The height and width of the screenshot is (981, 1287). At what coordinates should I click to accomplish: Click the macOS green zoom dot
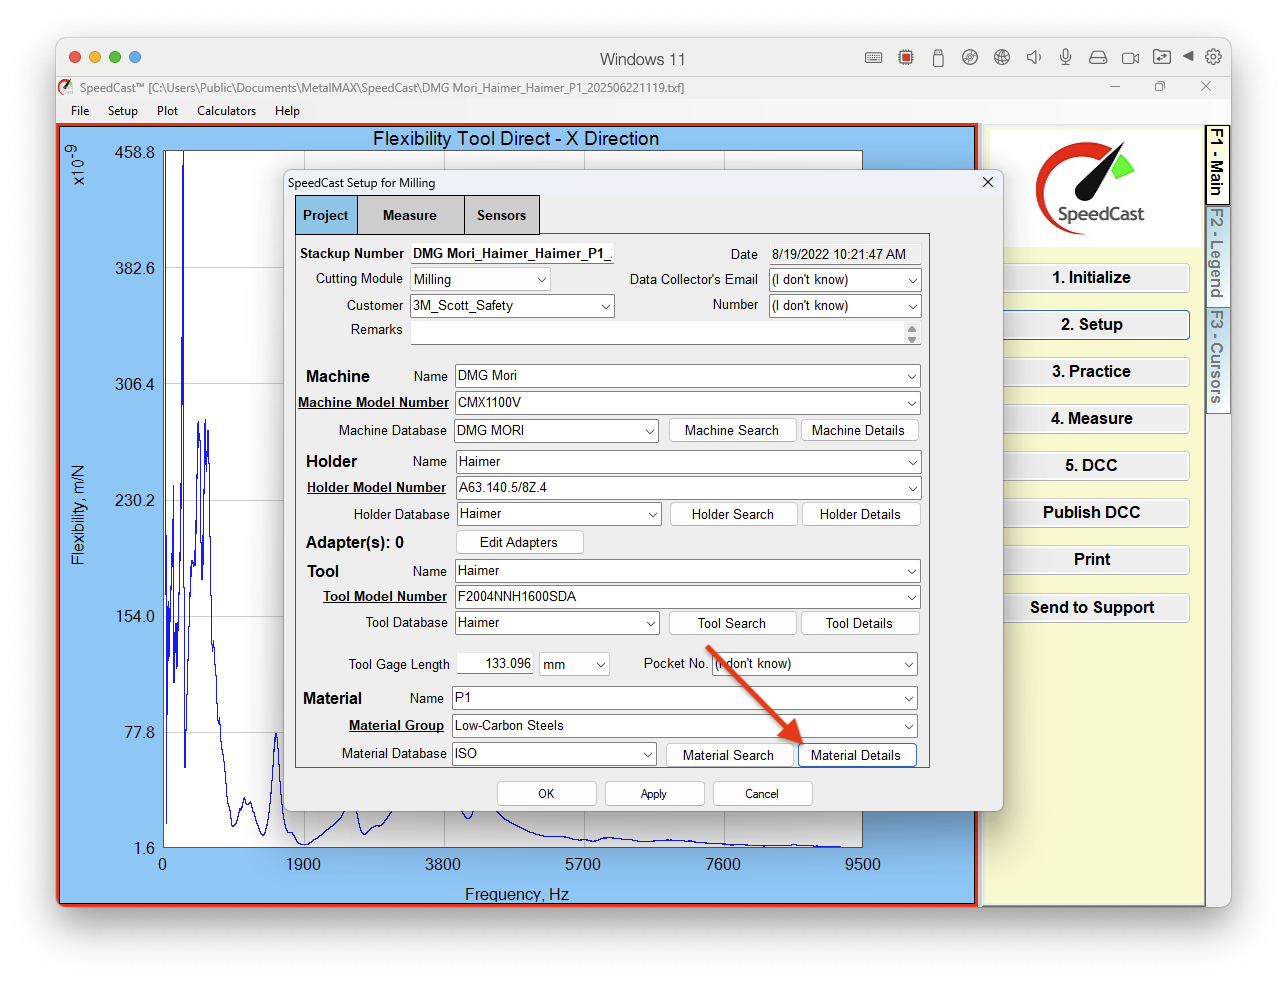click(x=115, y=57)
